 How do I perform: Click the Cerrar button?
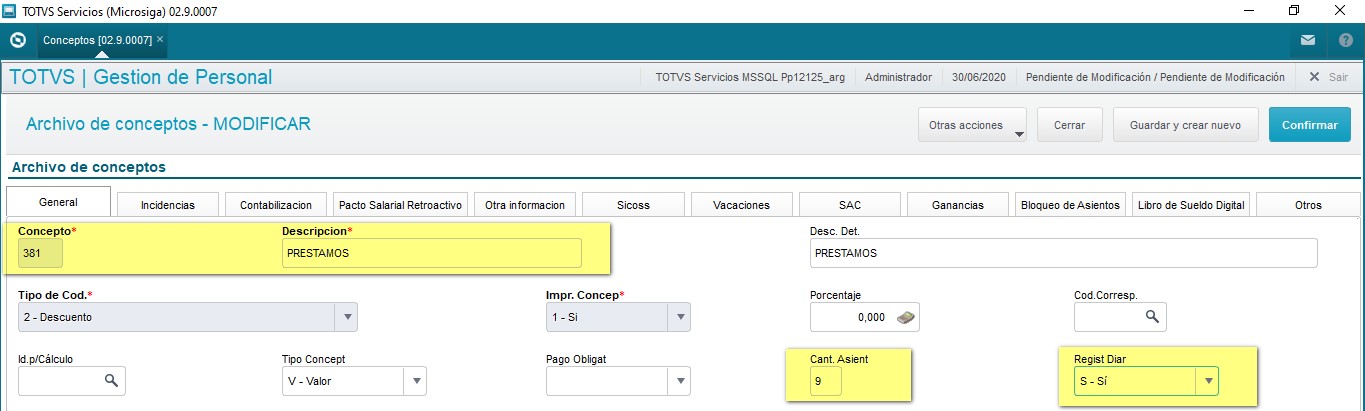click(x=1069, y=125)
